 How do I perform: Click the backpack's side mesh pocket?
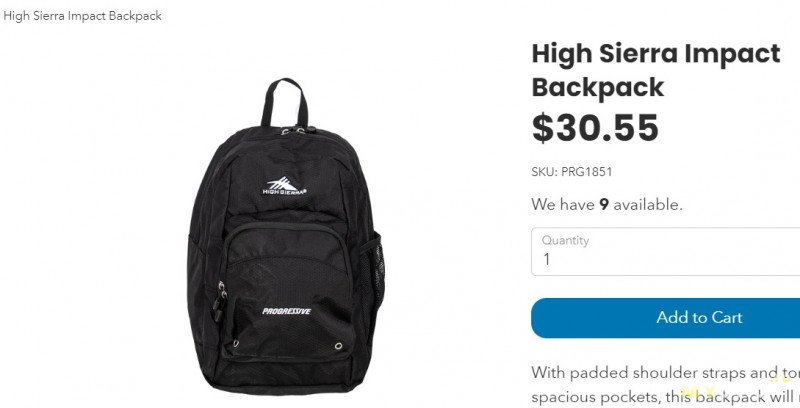pyautogui.click(x=375, y=275)
